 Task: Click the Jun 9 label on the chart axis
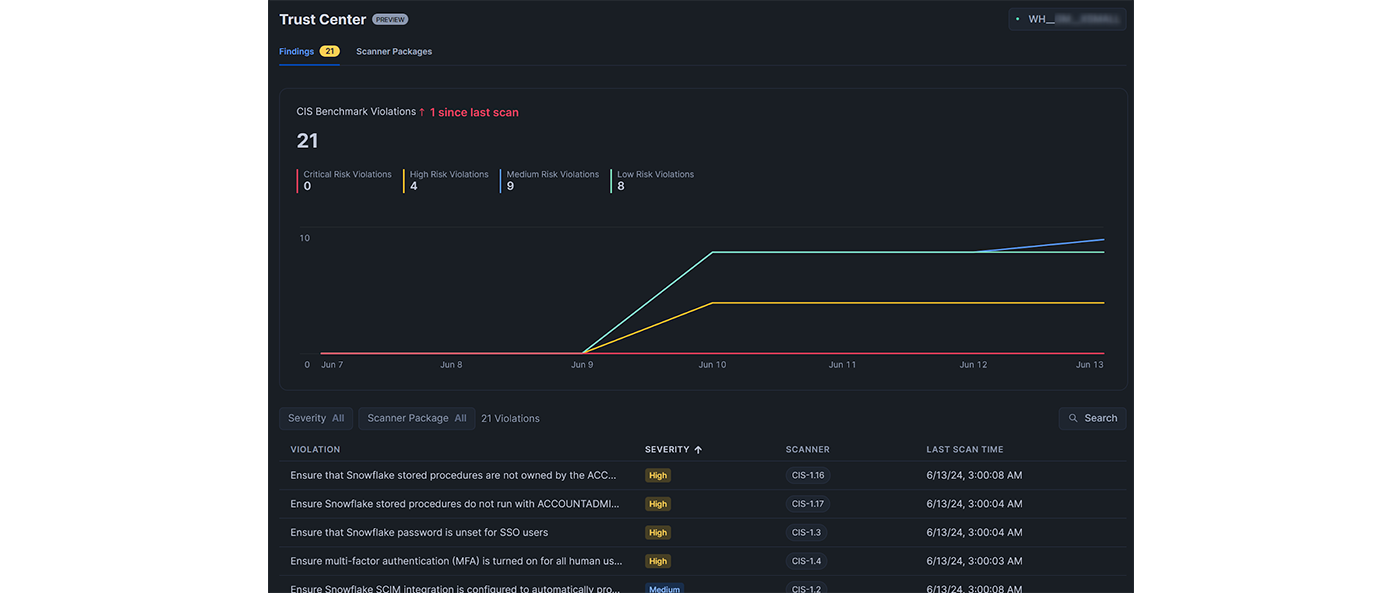pyautogui.click(x=582, y=365)
